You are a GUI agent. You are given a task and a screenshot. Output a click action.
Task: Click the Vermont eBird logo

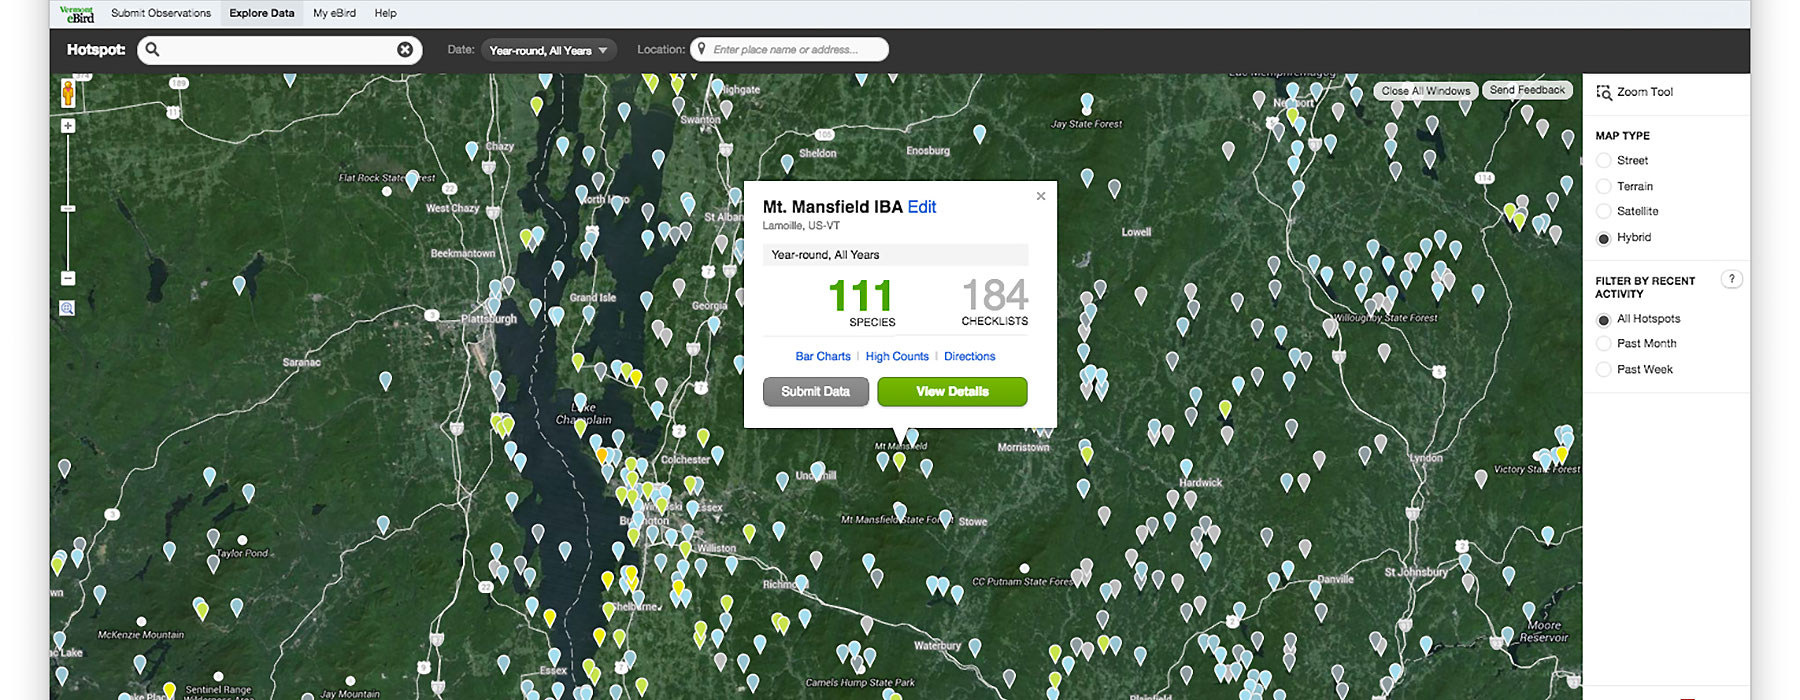pyautogui.click(x=77, y=13)
